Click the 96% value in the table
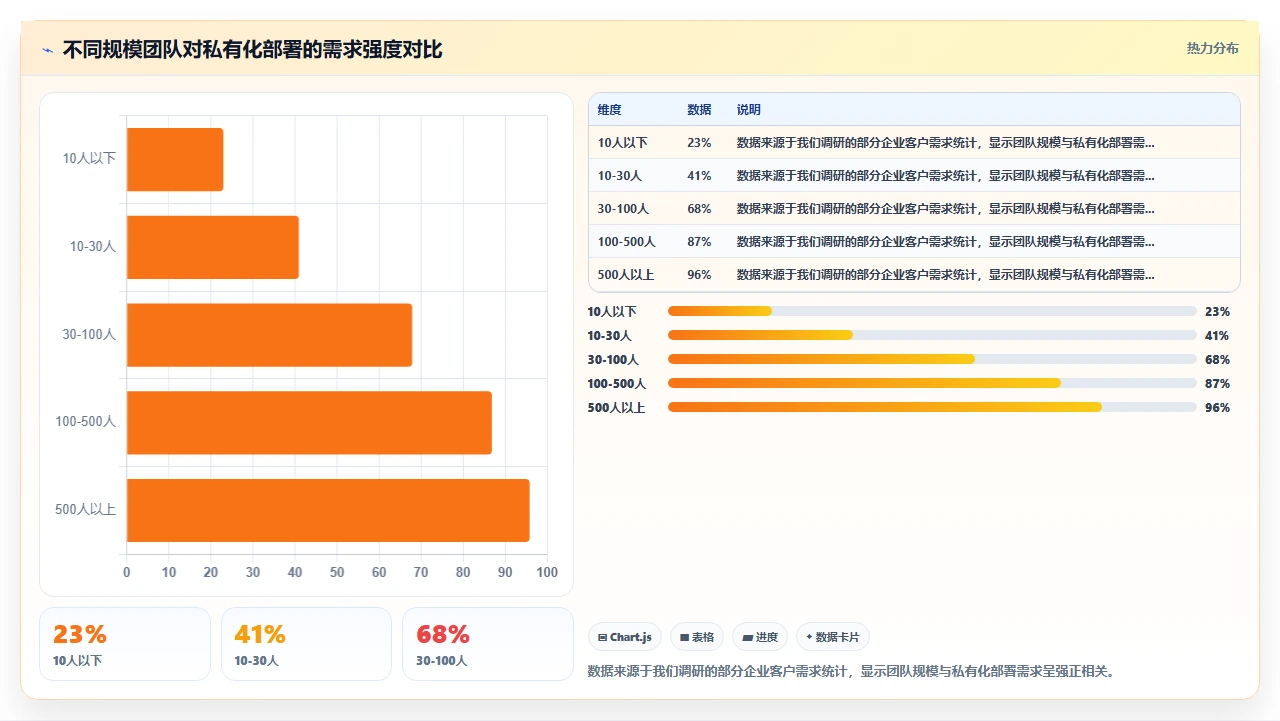 pos(699,275)
